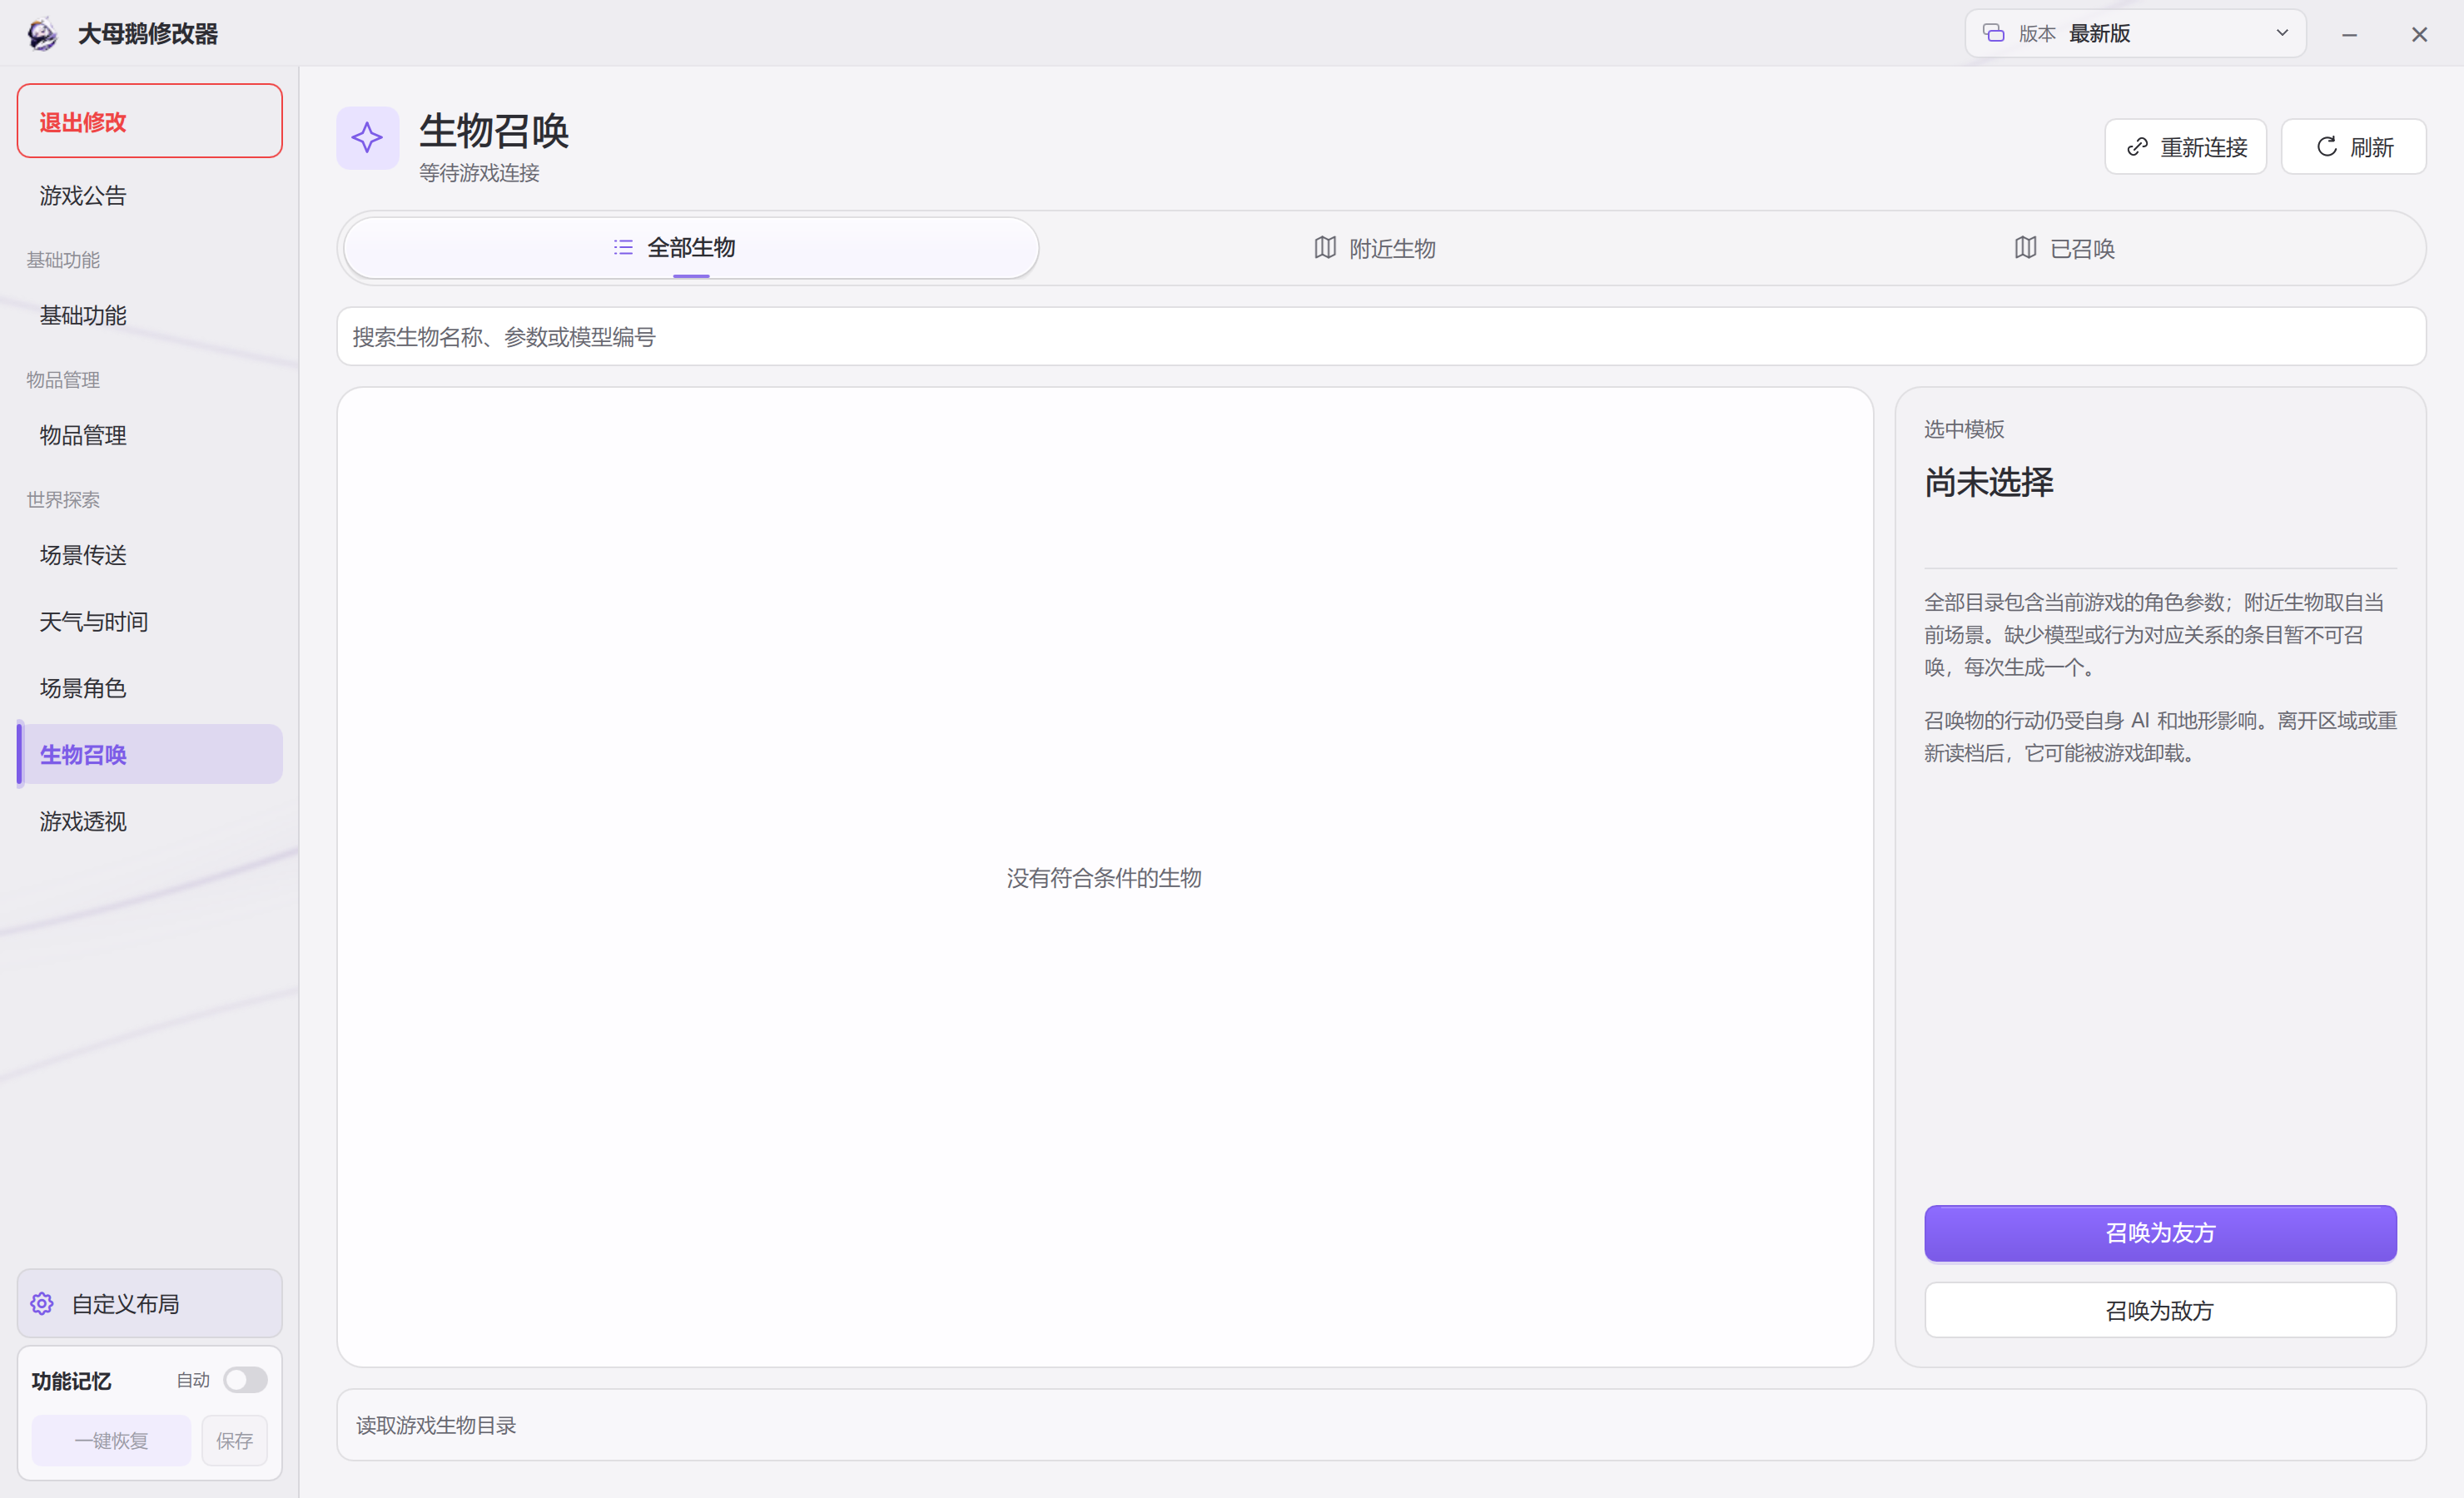Focus the 搜索生物名称 search field
Viewport: 2464px width, 1498px height.
1381,337
